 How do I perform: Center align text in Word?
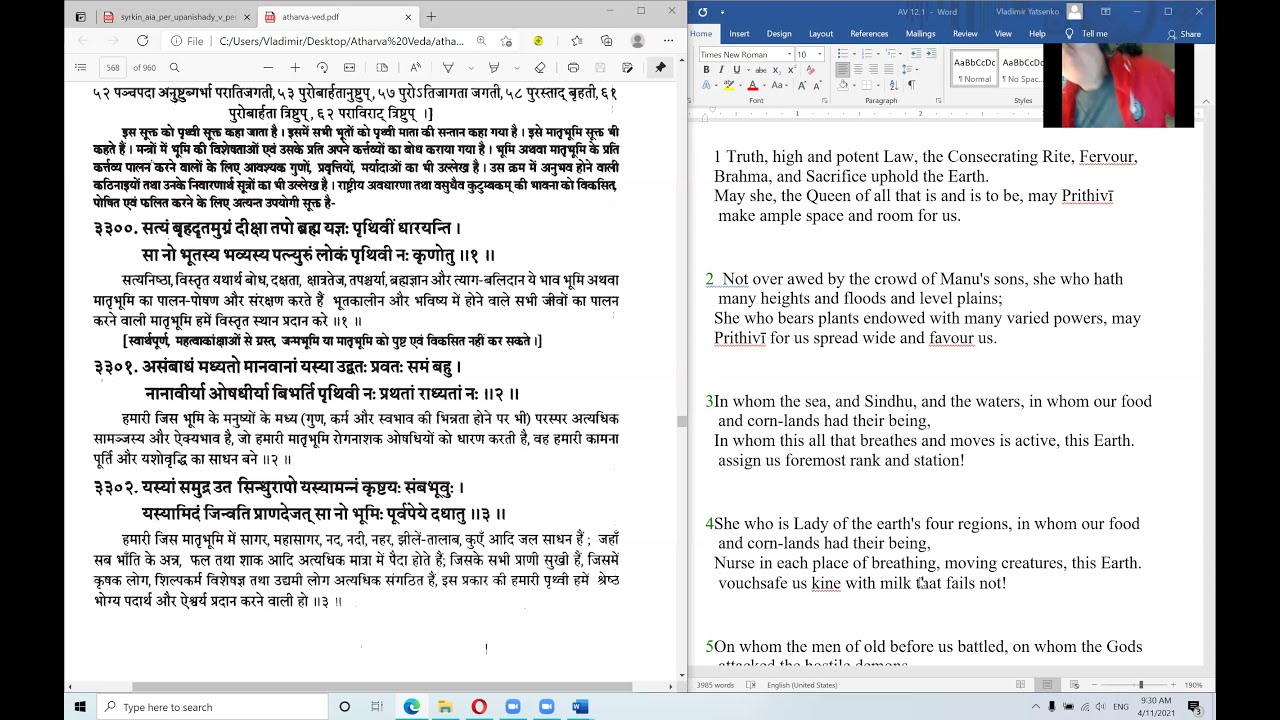click(858, 69)
